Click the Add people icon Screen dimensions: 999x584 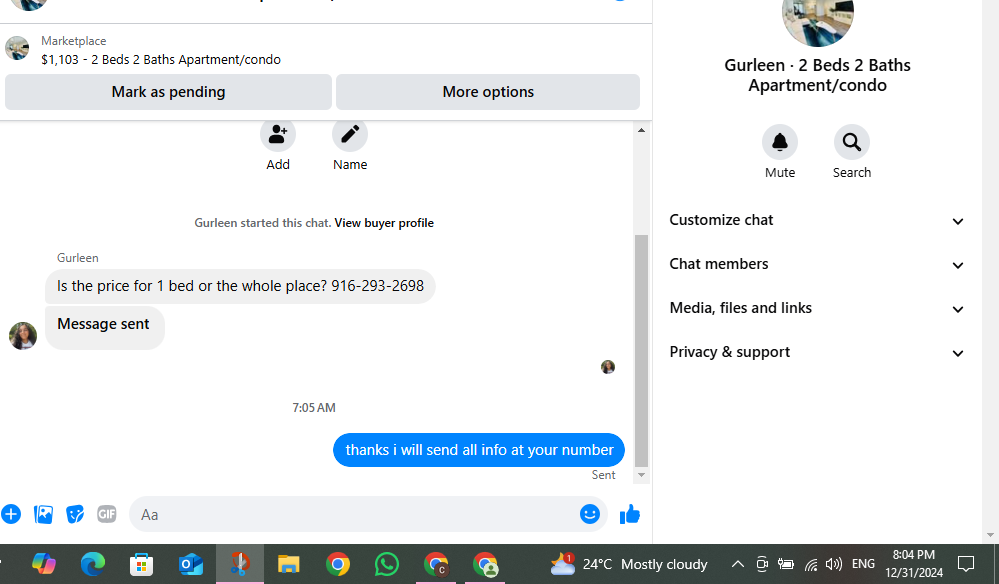point(278,134)
